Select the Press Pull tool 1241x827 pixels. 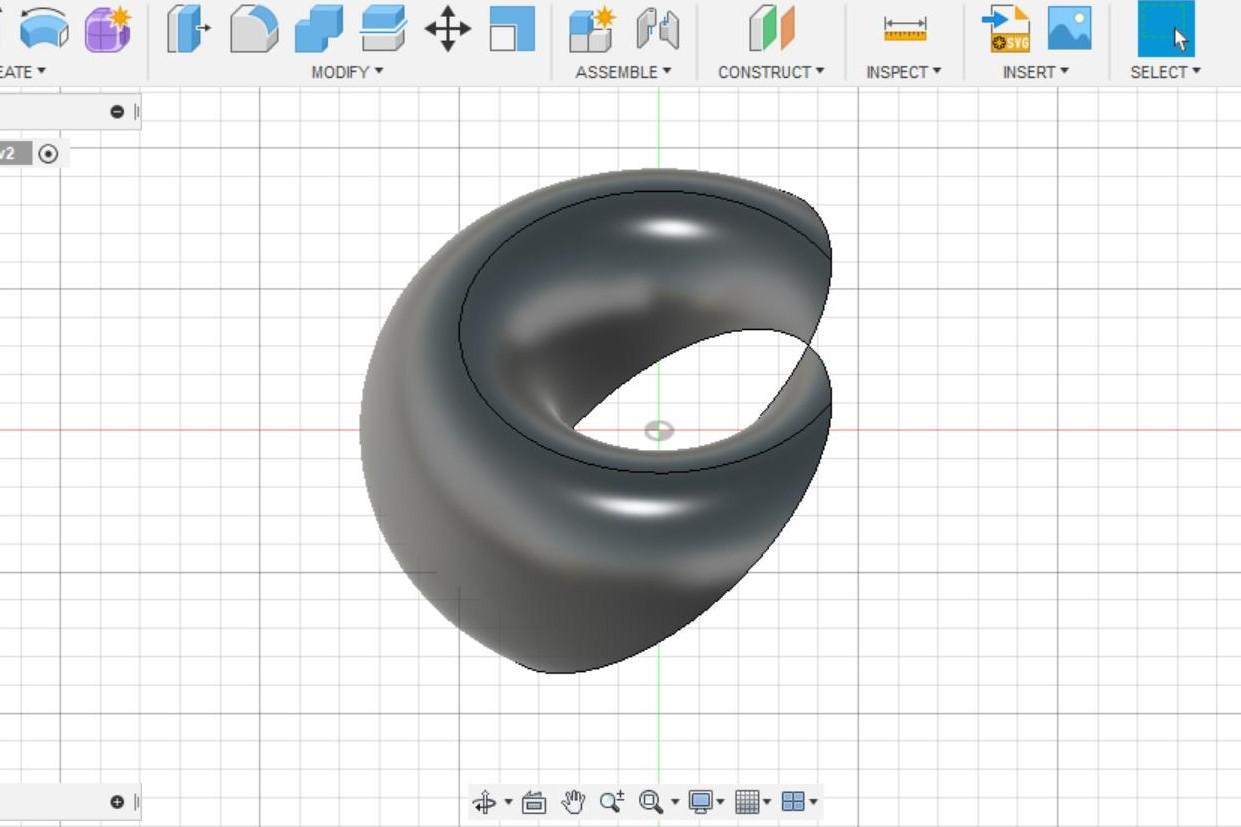click(186, 30)
